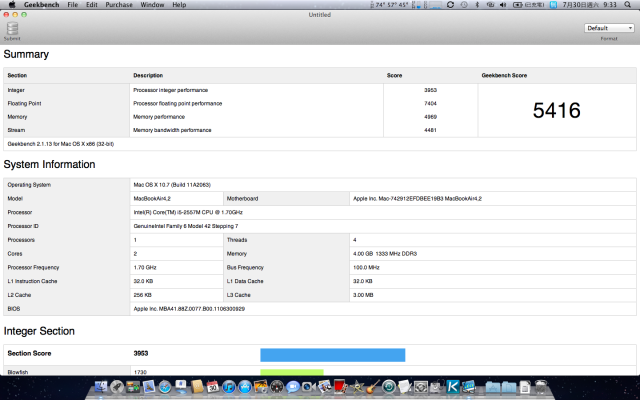Open Finder from the dock
The height and width of the screenshot is (400, 640).
click(x=101, y=386)
